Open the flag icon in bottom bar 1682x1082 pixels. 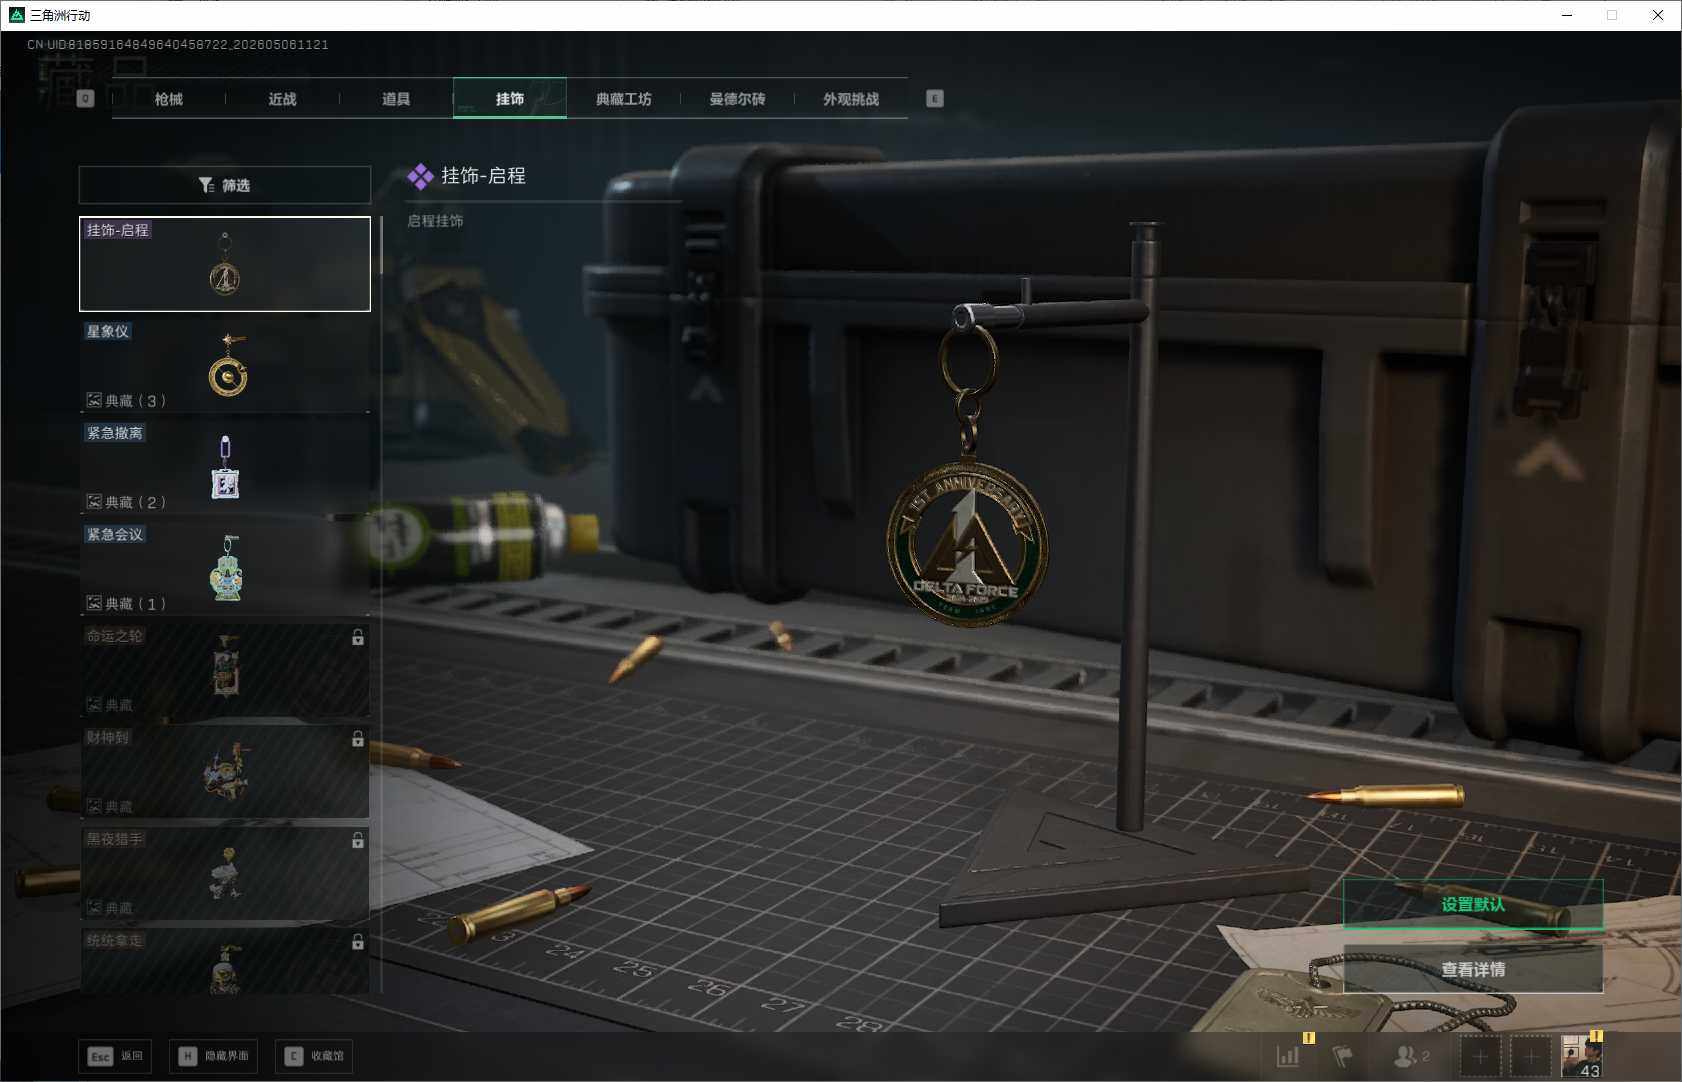[1342, 1056]
